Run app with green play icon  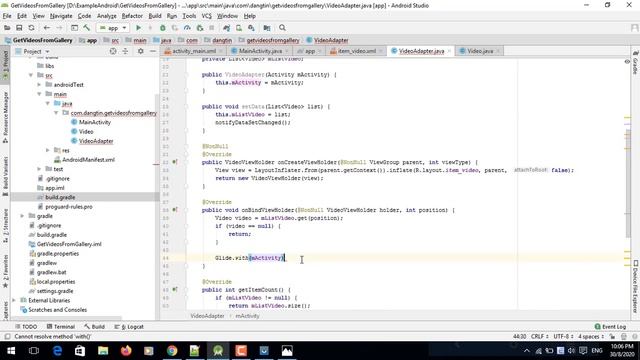tap(138, 28)
